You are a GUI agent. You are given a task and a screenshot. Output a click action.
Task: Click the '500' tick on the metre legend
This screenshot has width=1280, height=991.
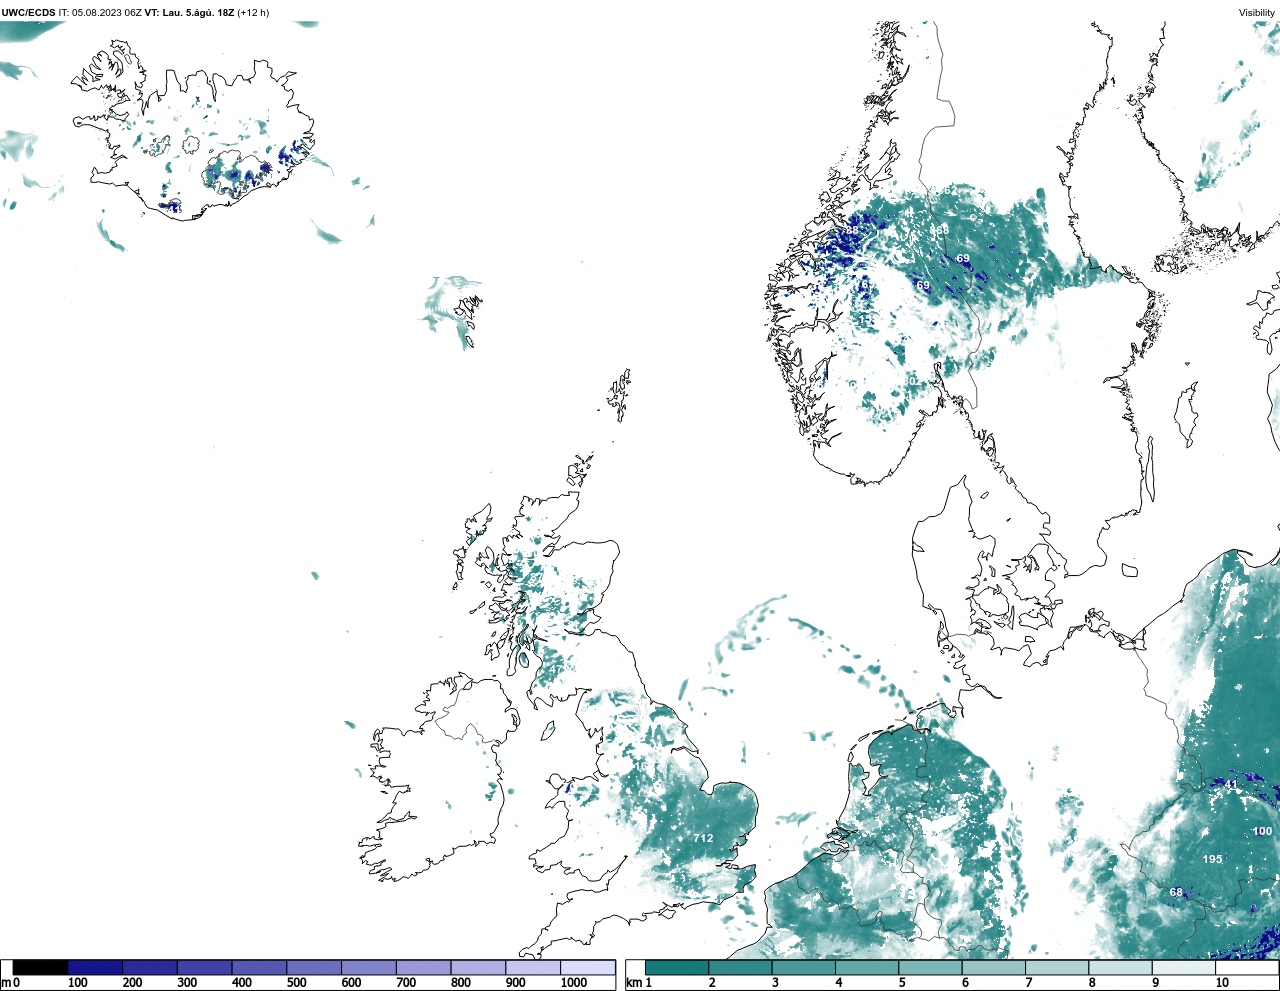click(x=296, y=982)
